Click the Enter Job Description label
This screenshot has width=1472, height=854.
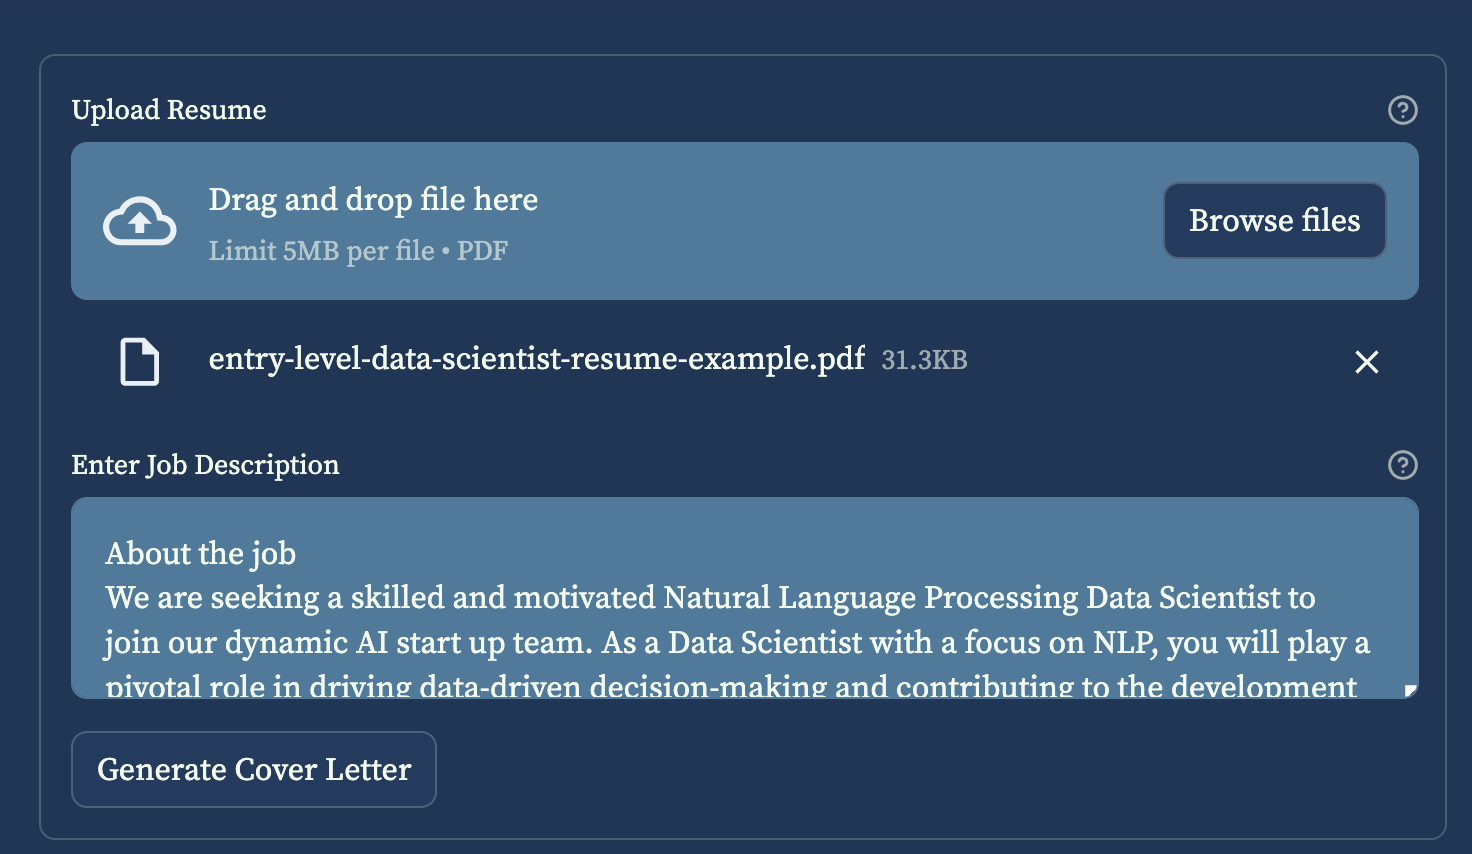pos(205,465)
